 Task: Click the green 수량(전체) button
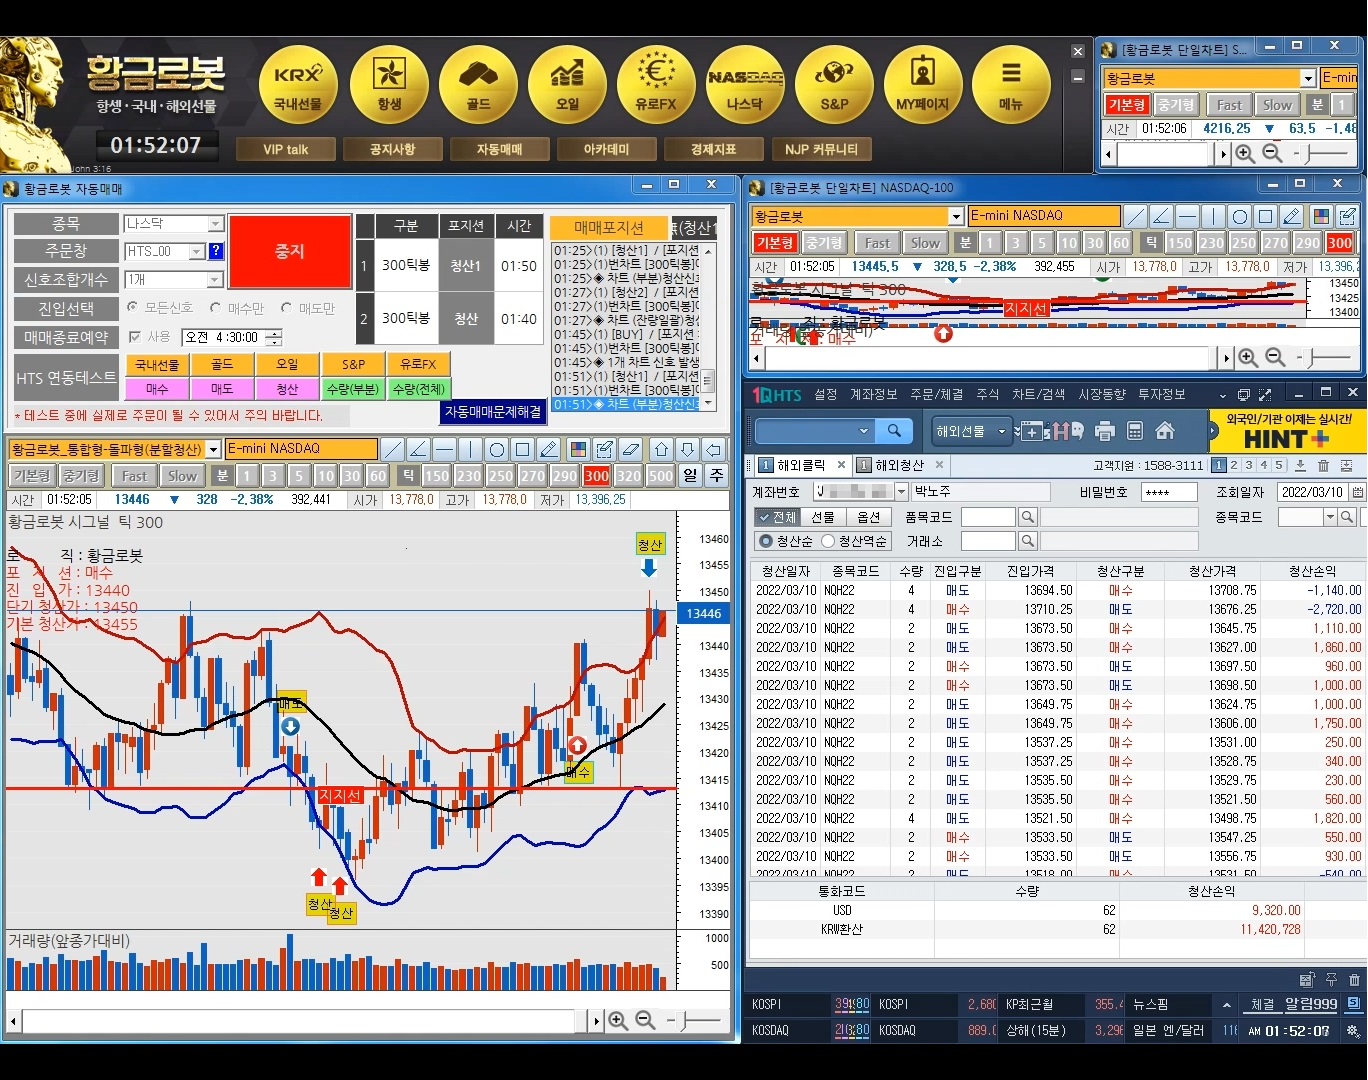click(418, 389)
